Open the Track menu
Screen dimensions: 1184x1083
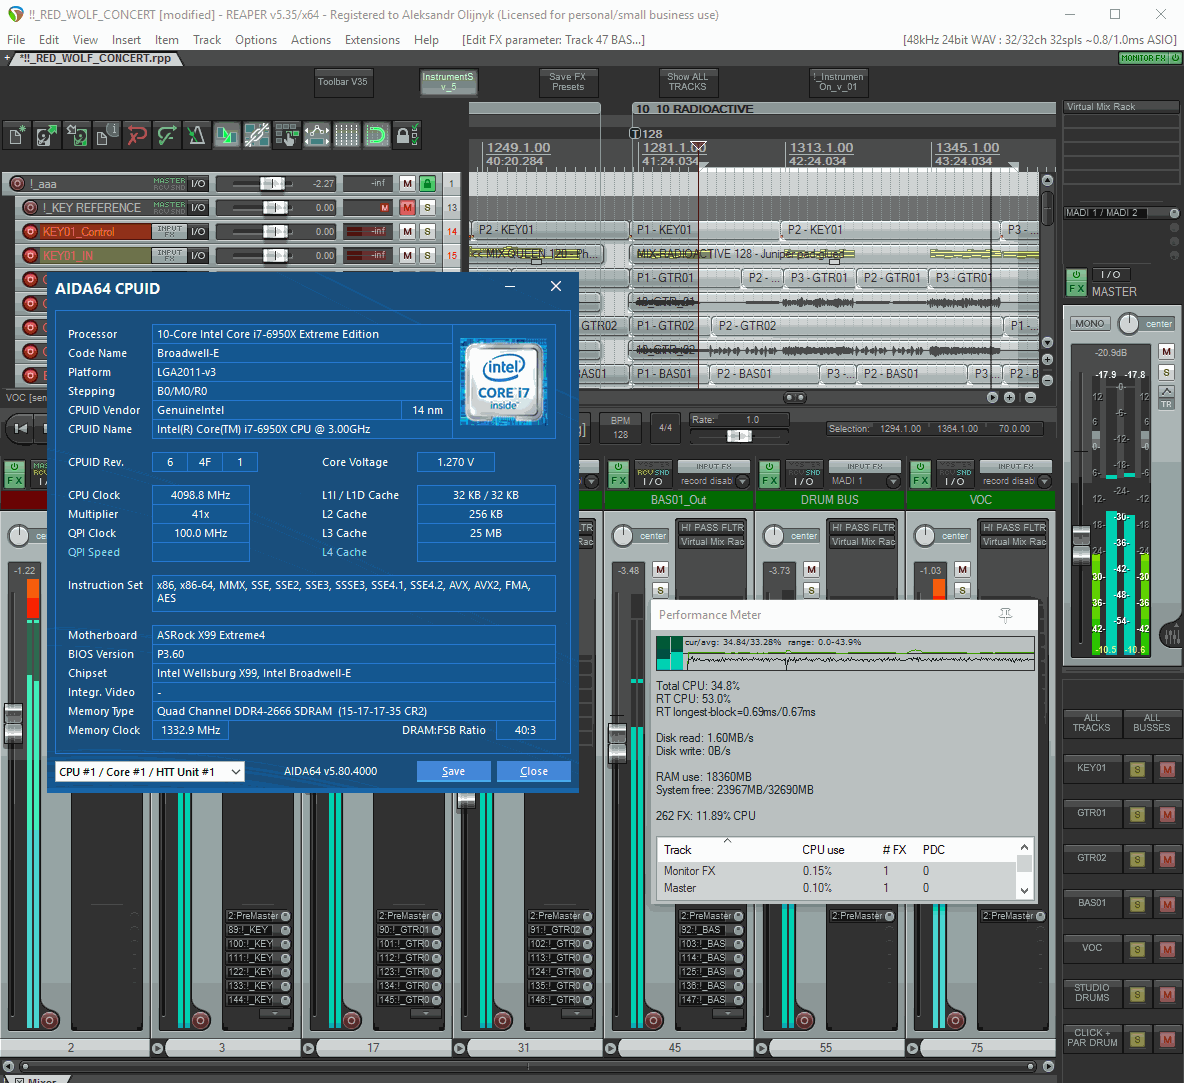tap(207, 40)
